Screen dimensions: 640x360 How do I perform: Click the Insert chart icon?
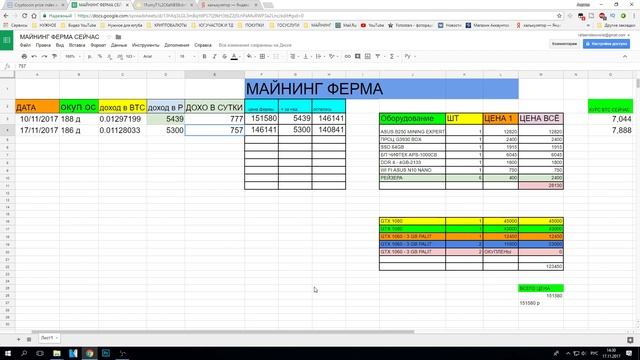tap(367, 56)
